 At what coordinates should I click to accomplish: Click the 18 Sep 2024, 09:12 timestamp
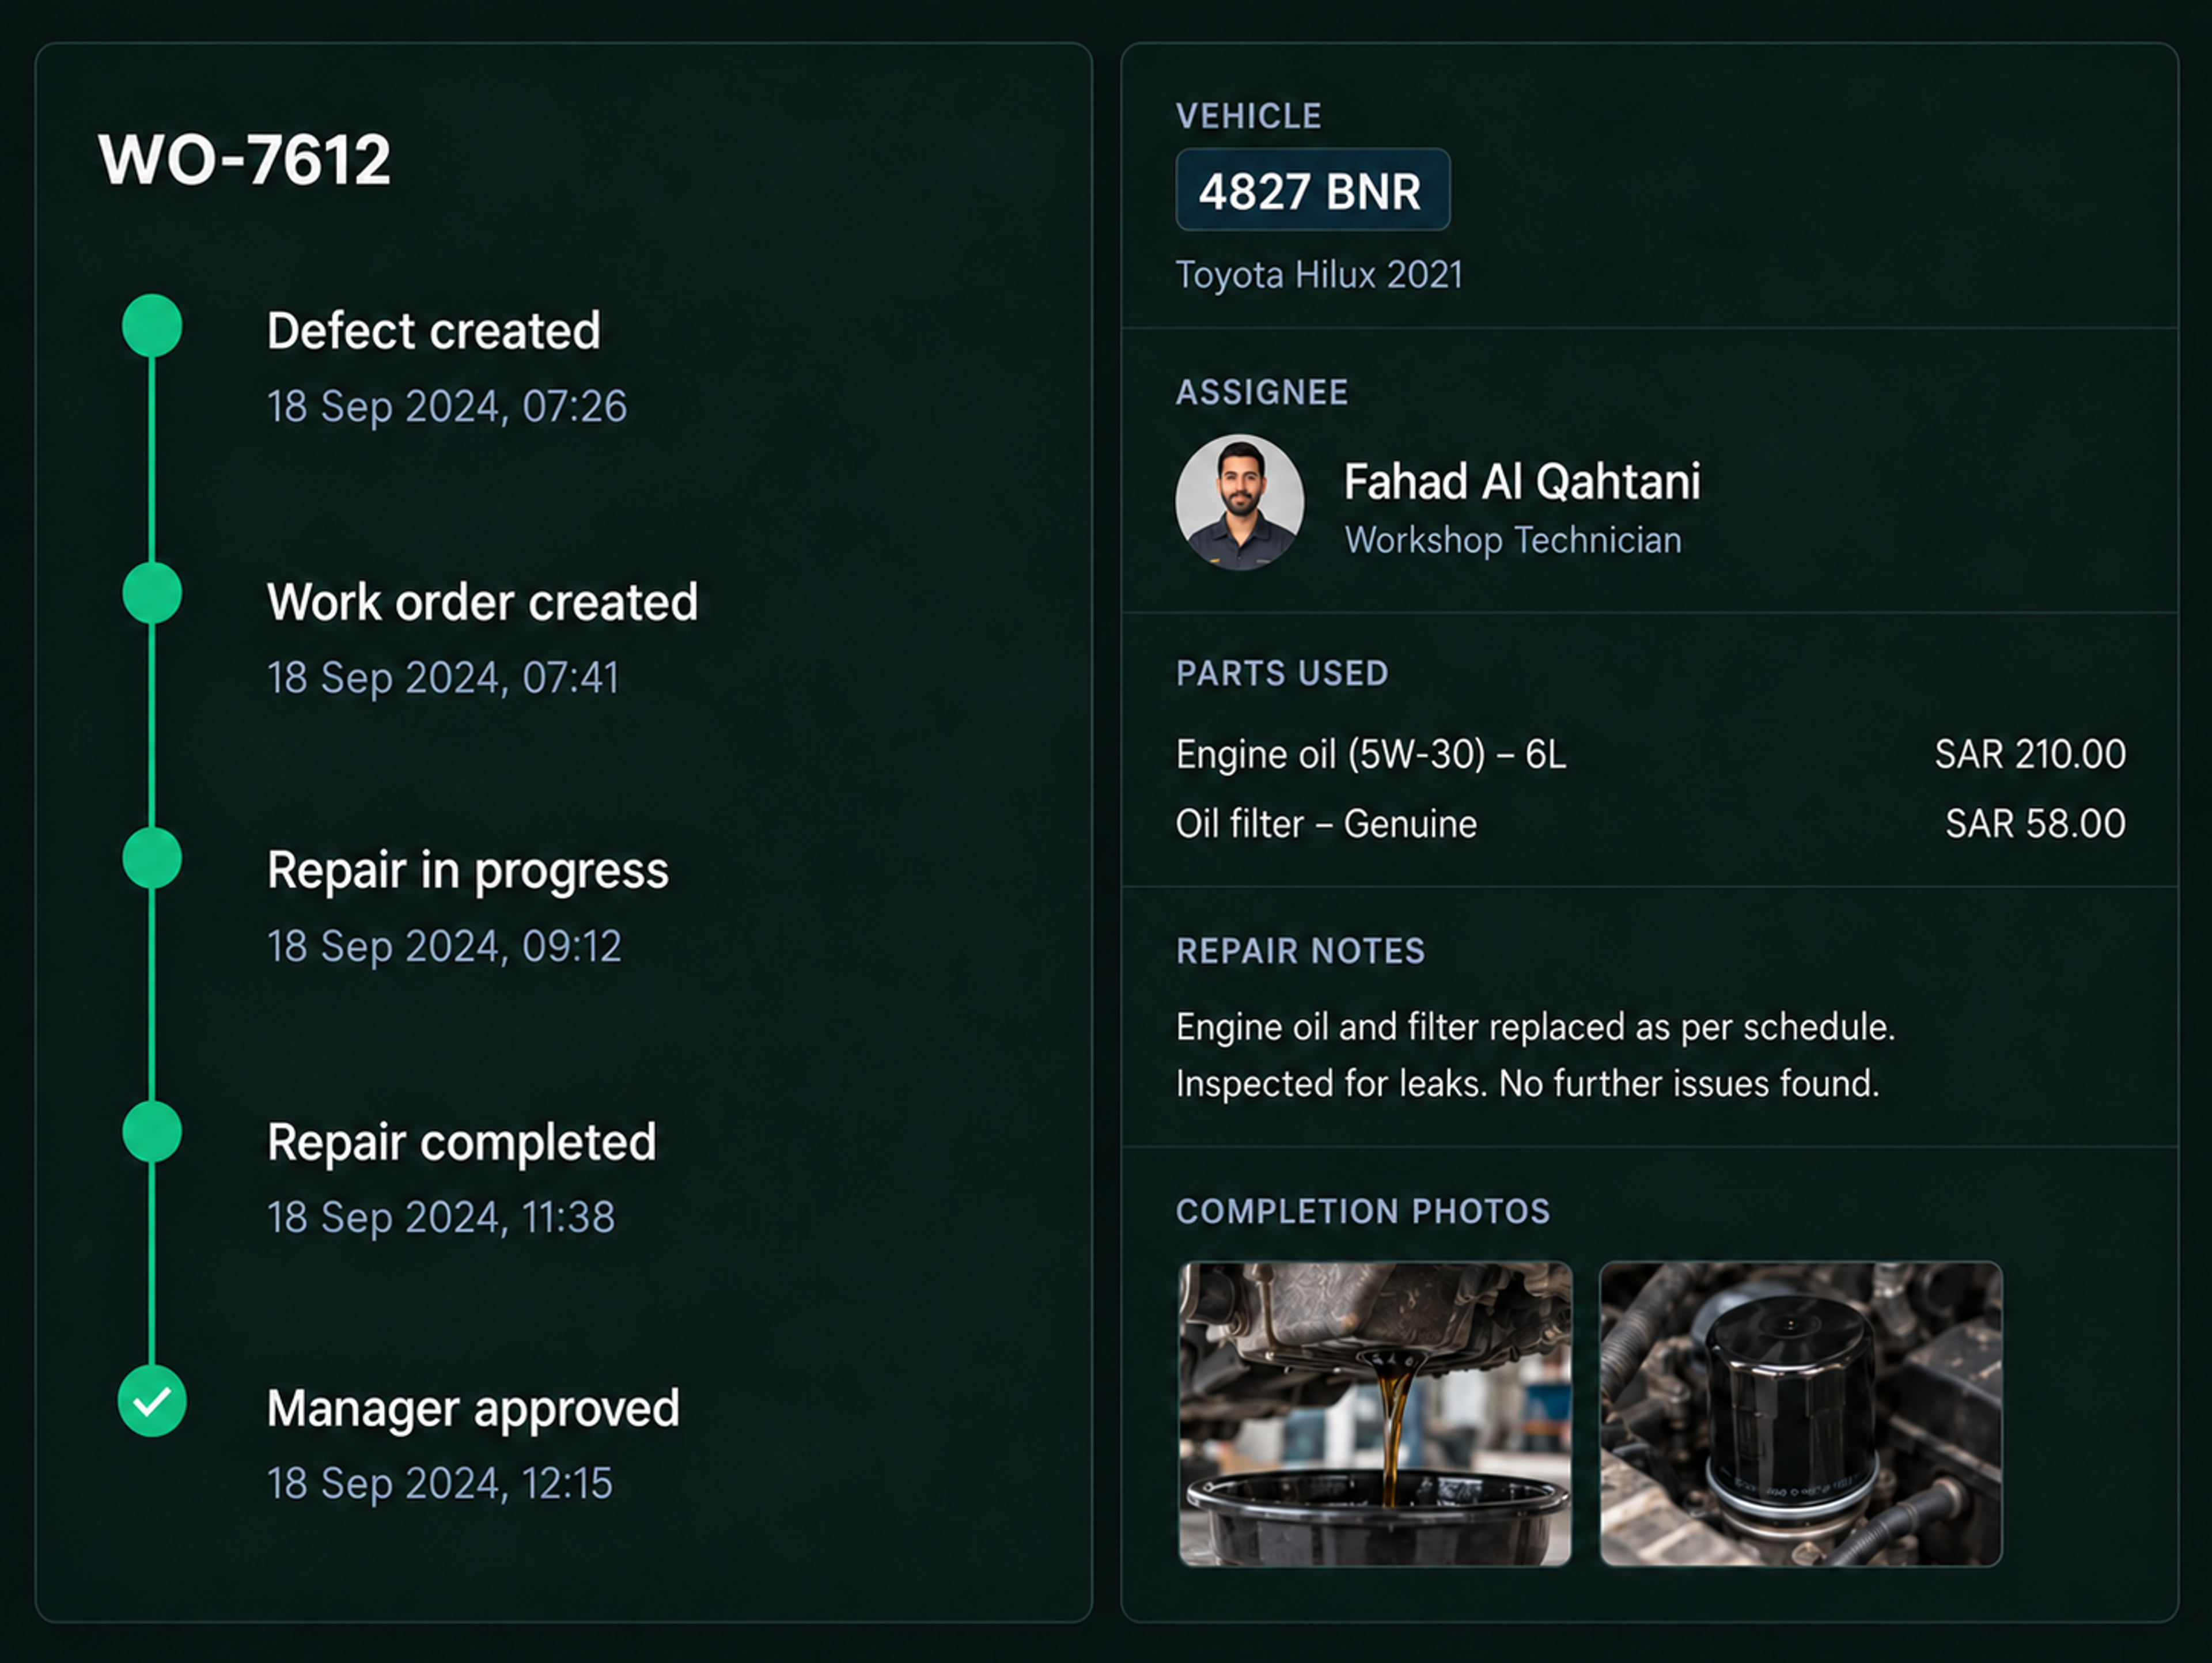pyautogui.click(x=444, y=946)
